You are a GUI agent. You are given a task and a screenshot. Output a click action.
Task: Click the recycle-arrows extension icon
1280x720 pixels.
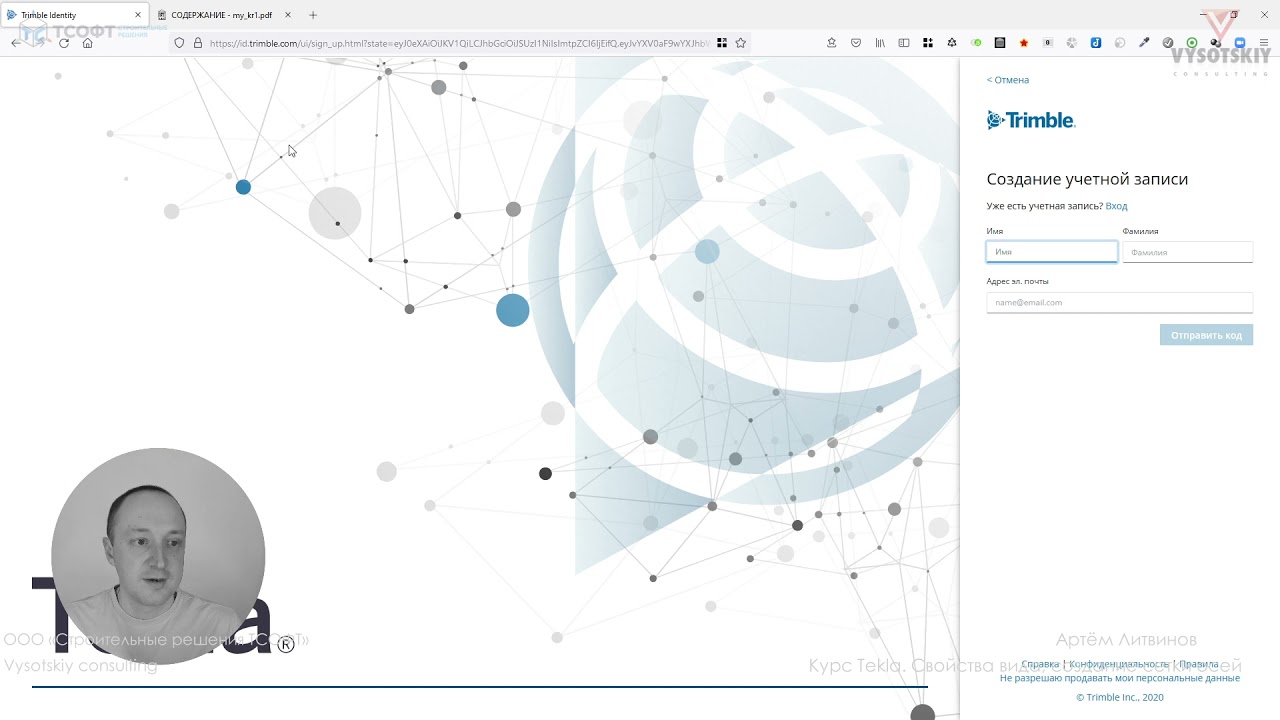tap(952, 43)
